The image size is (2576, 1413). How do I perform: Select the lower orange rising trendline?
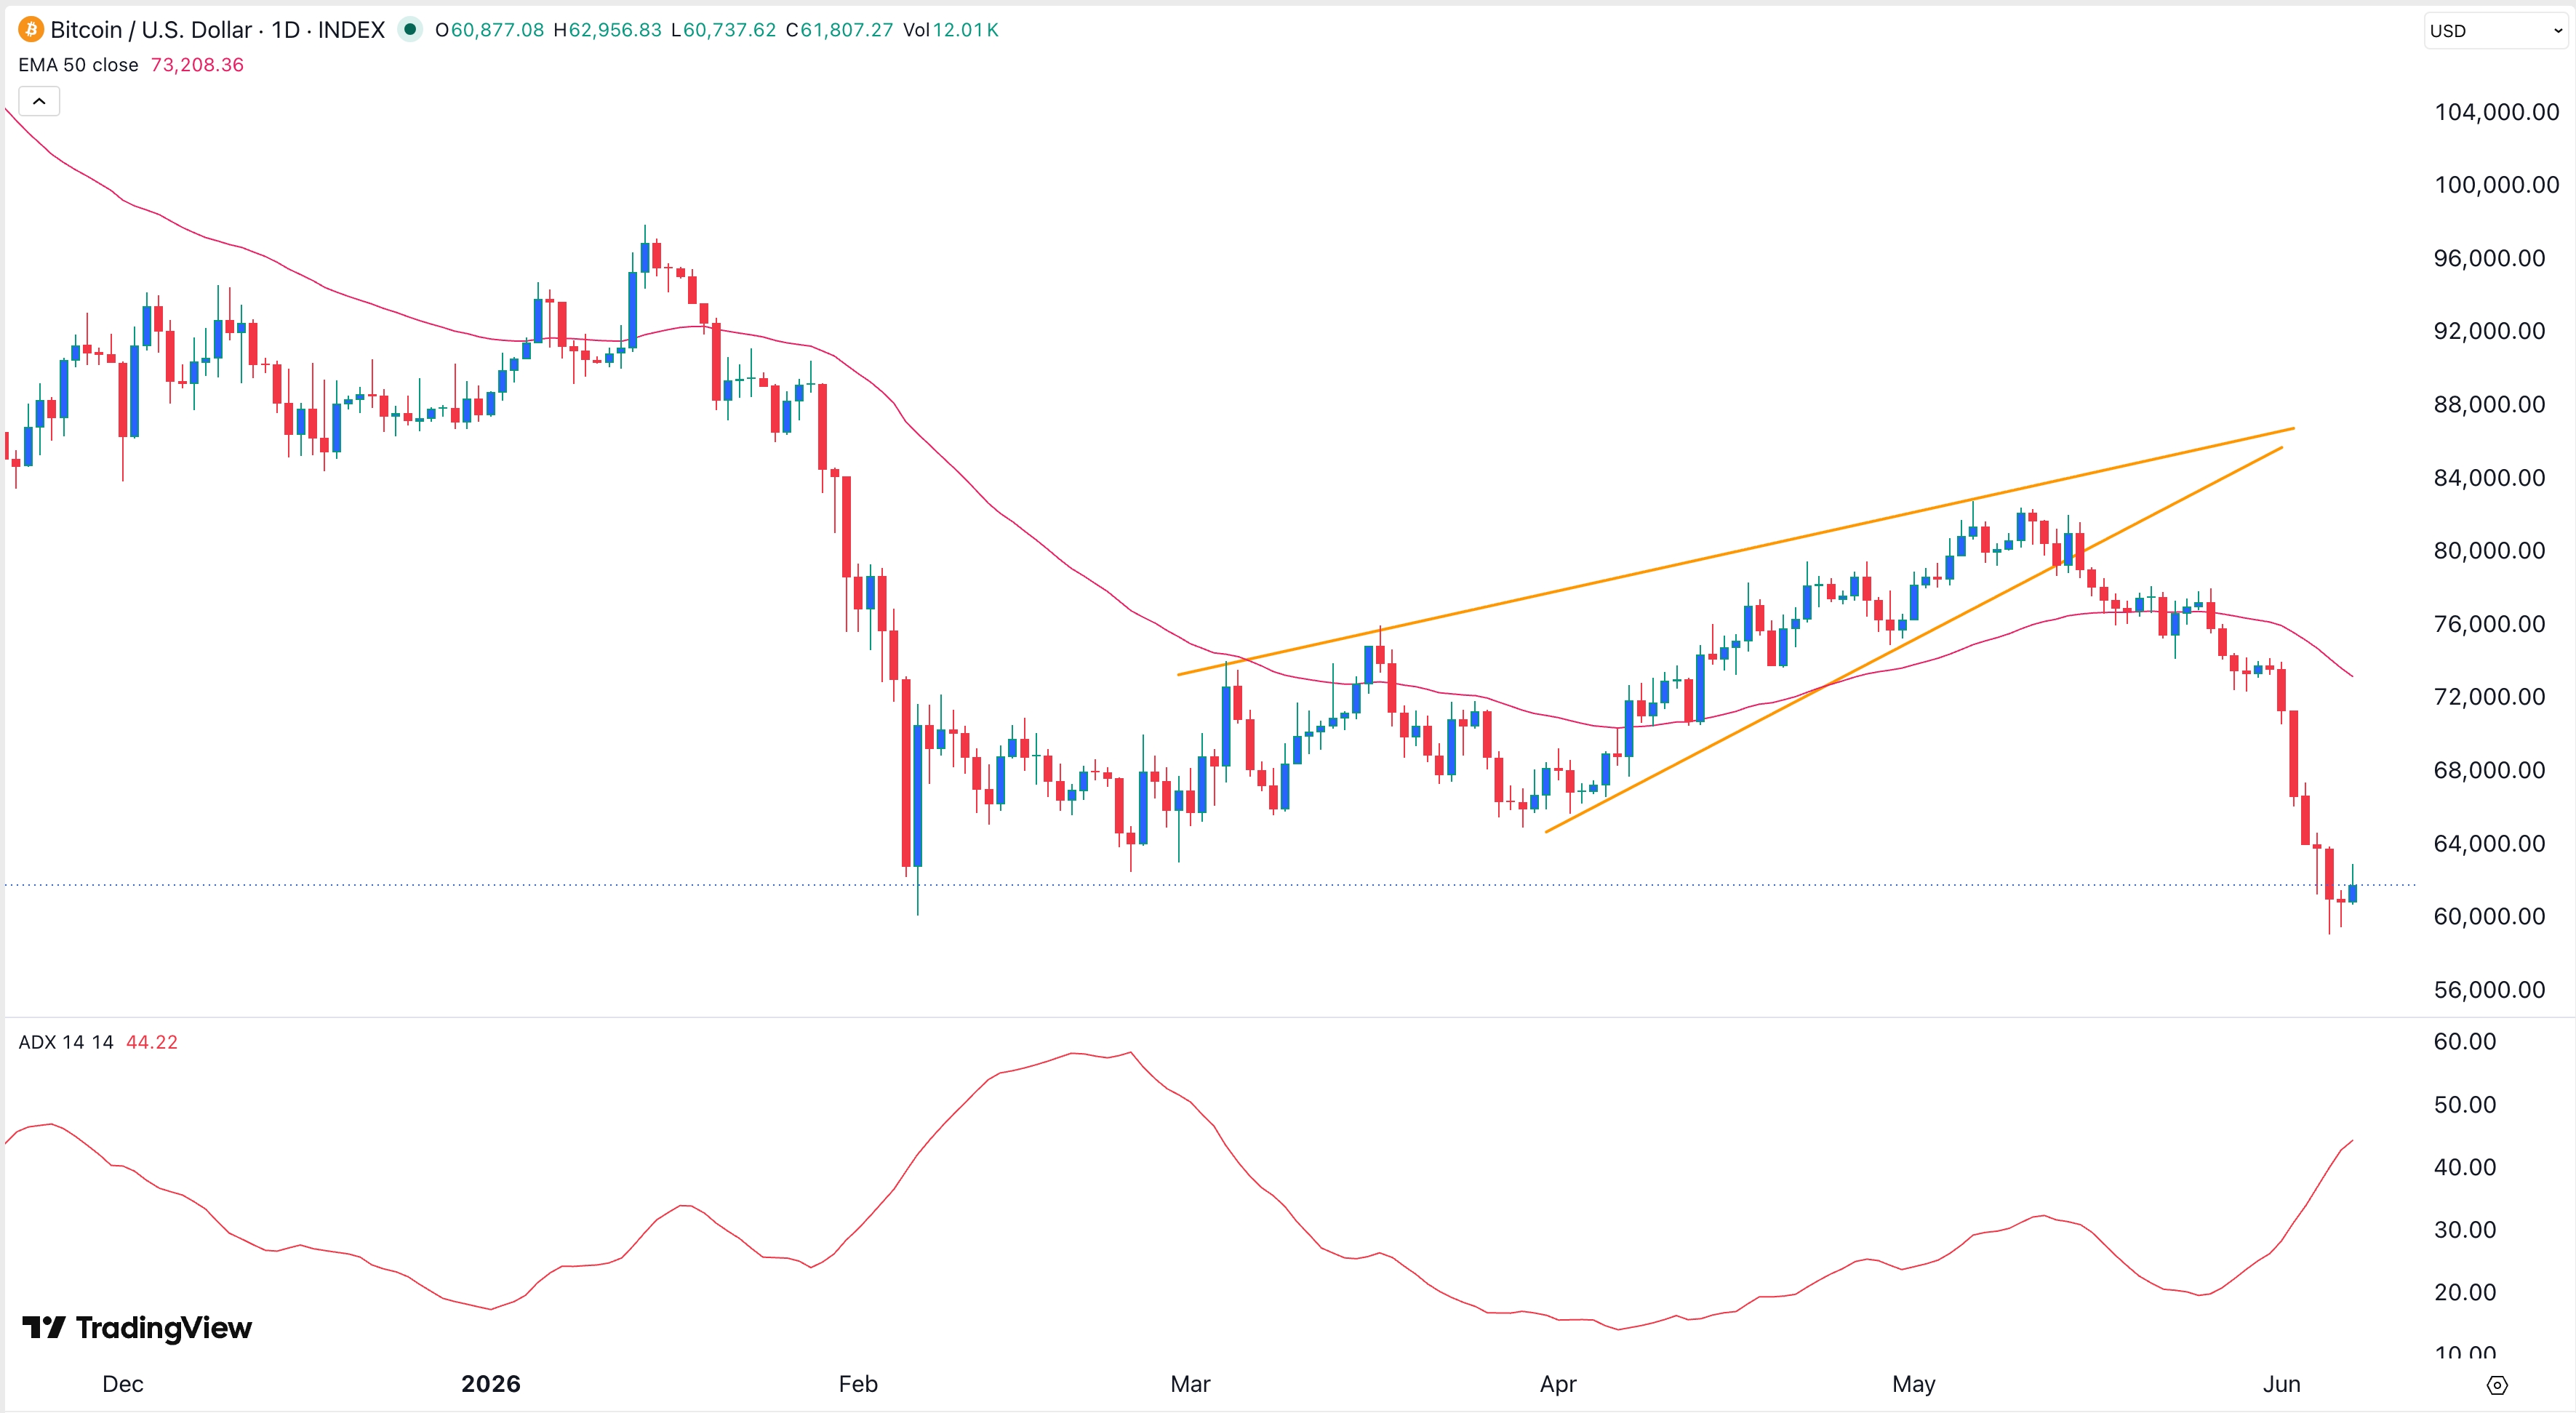click(1913, 640)
